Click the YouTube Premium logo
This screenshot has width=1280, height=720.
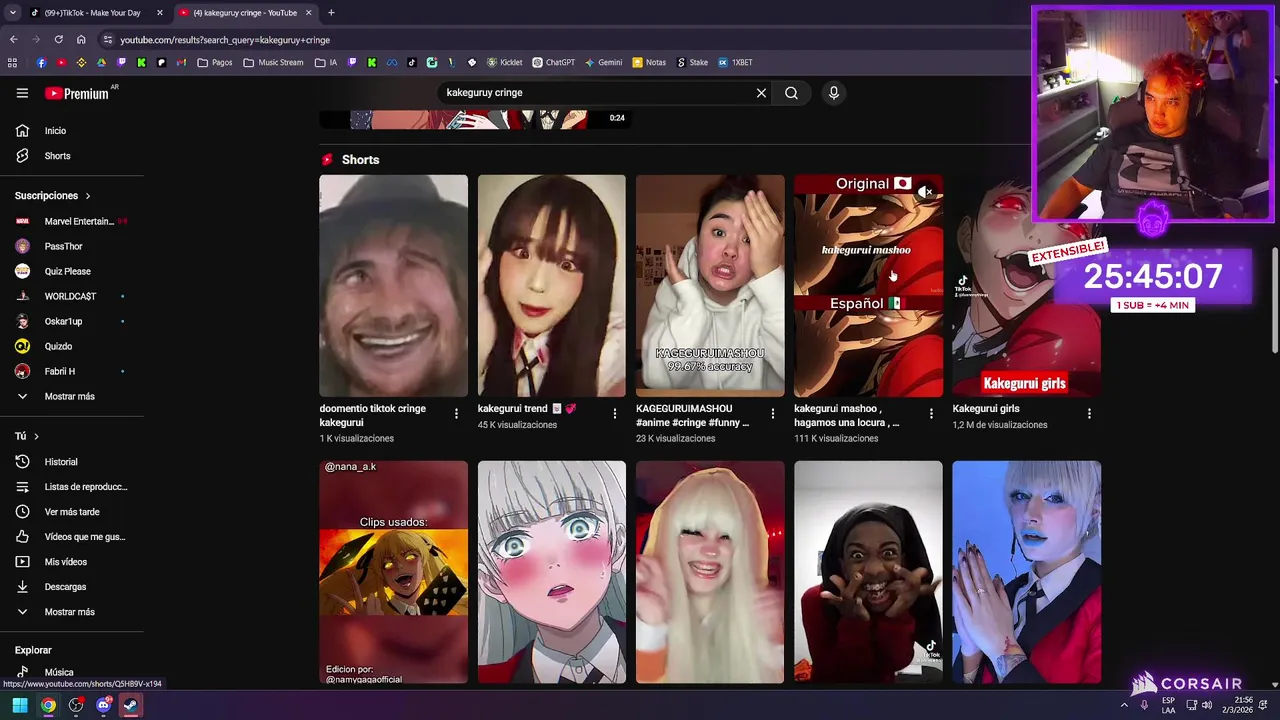point(77,93)
